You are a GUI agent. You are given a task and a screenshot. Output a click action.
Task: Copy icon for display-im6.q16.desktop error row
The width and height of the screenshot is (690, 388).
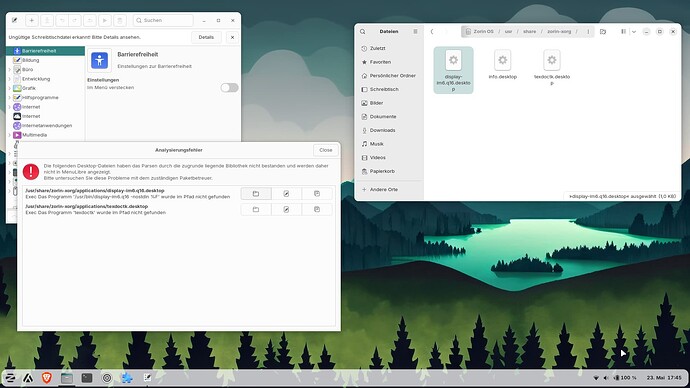coord(317,194)
